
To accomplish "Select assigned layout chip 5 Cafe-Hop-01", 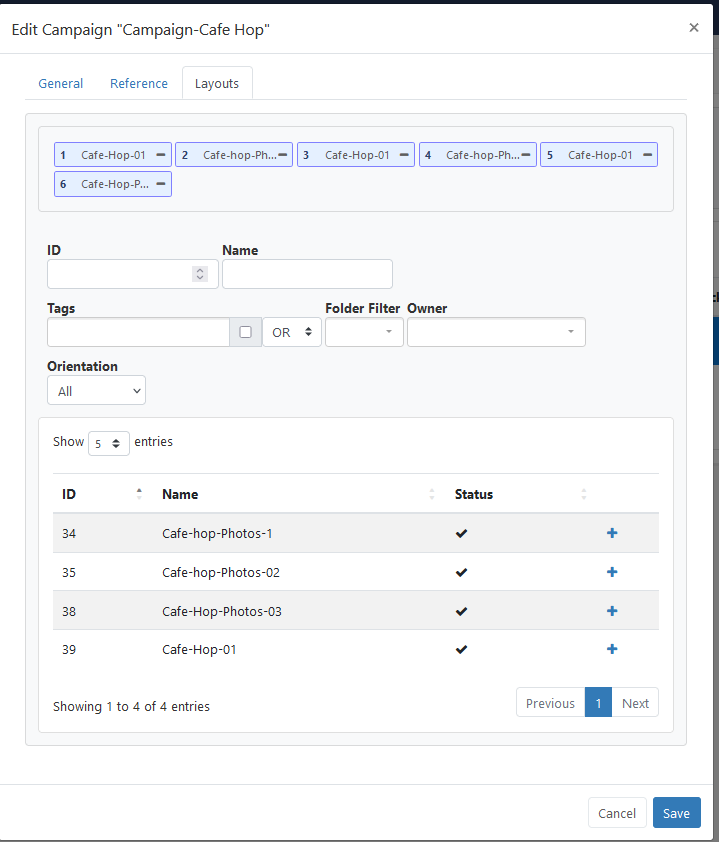I will tap(599, 155).
